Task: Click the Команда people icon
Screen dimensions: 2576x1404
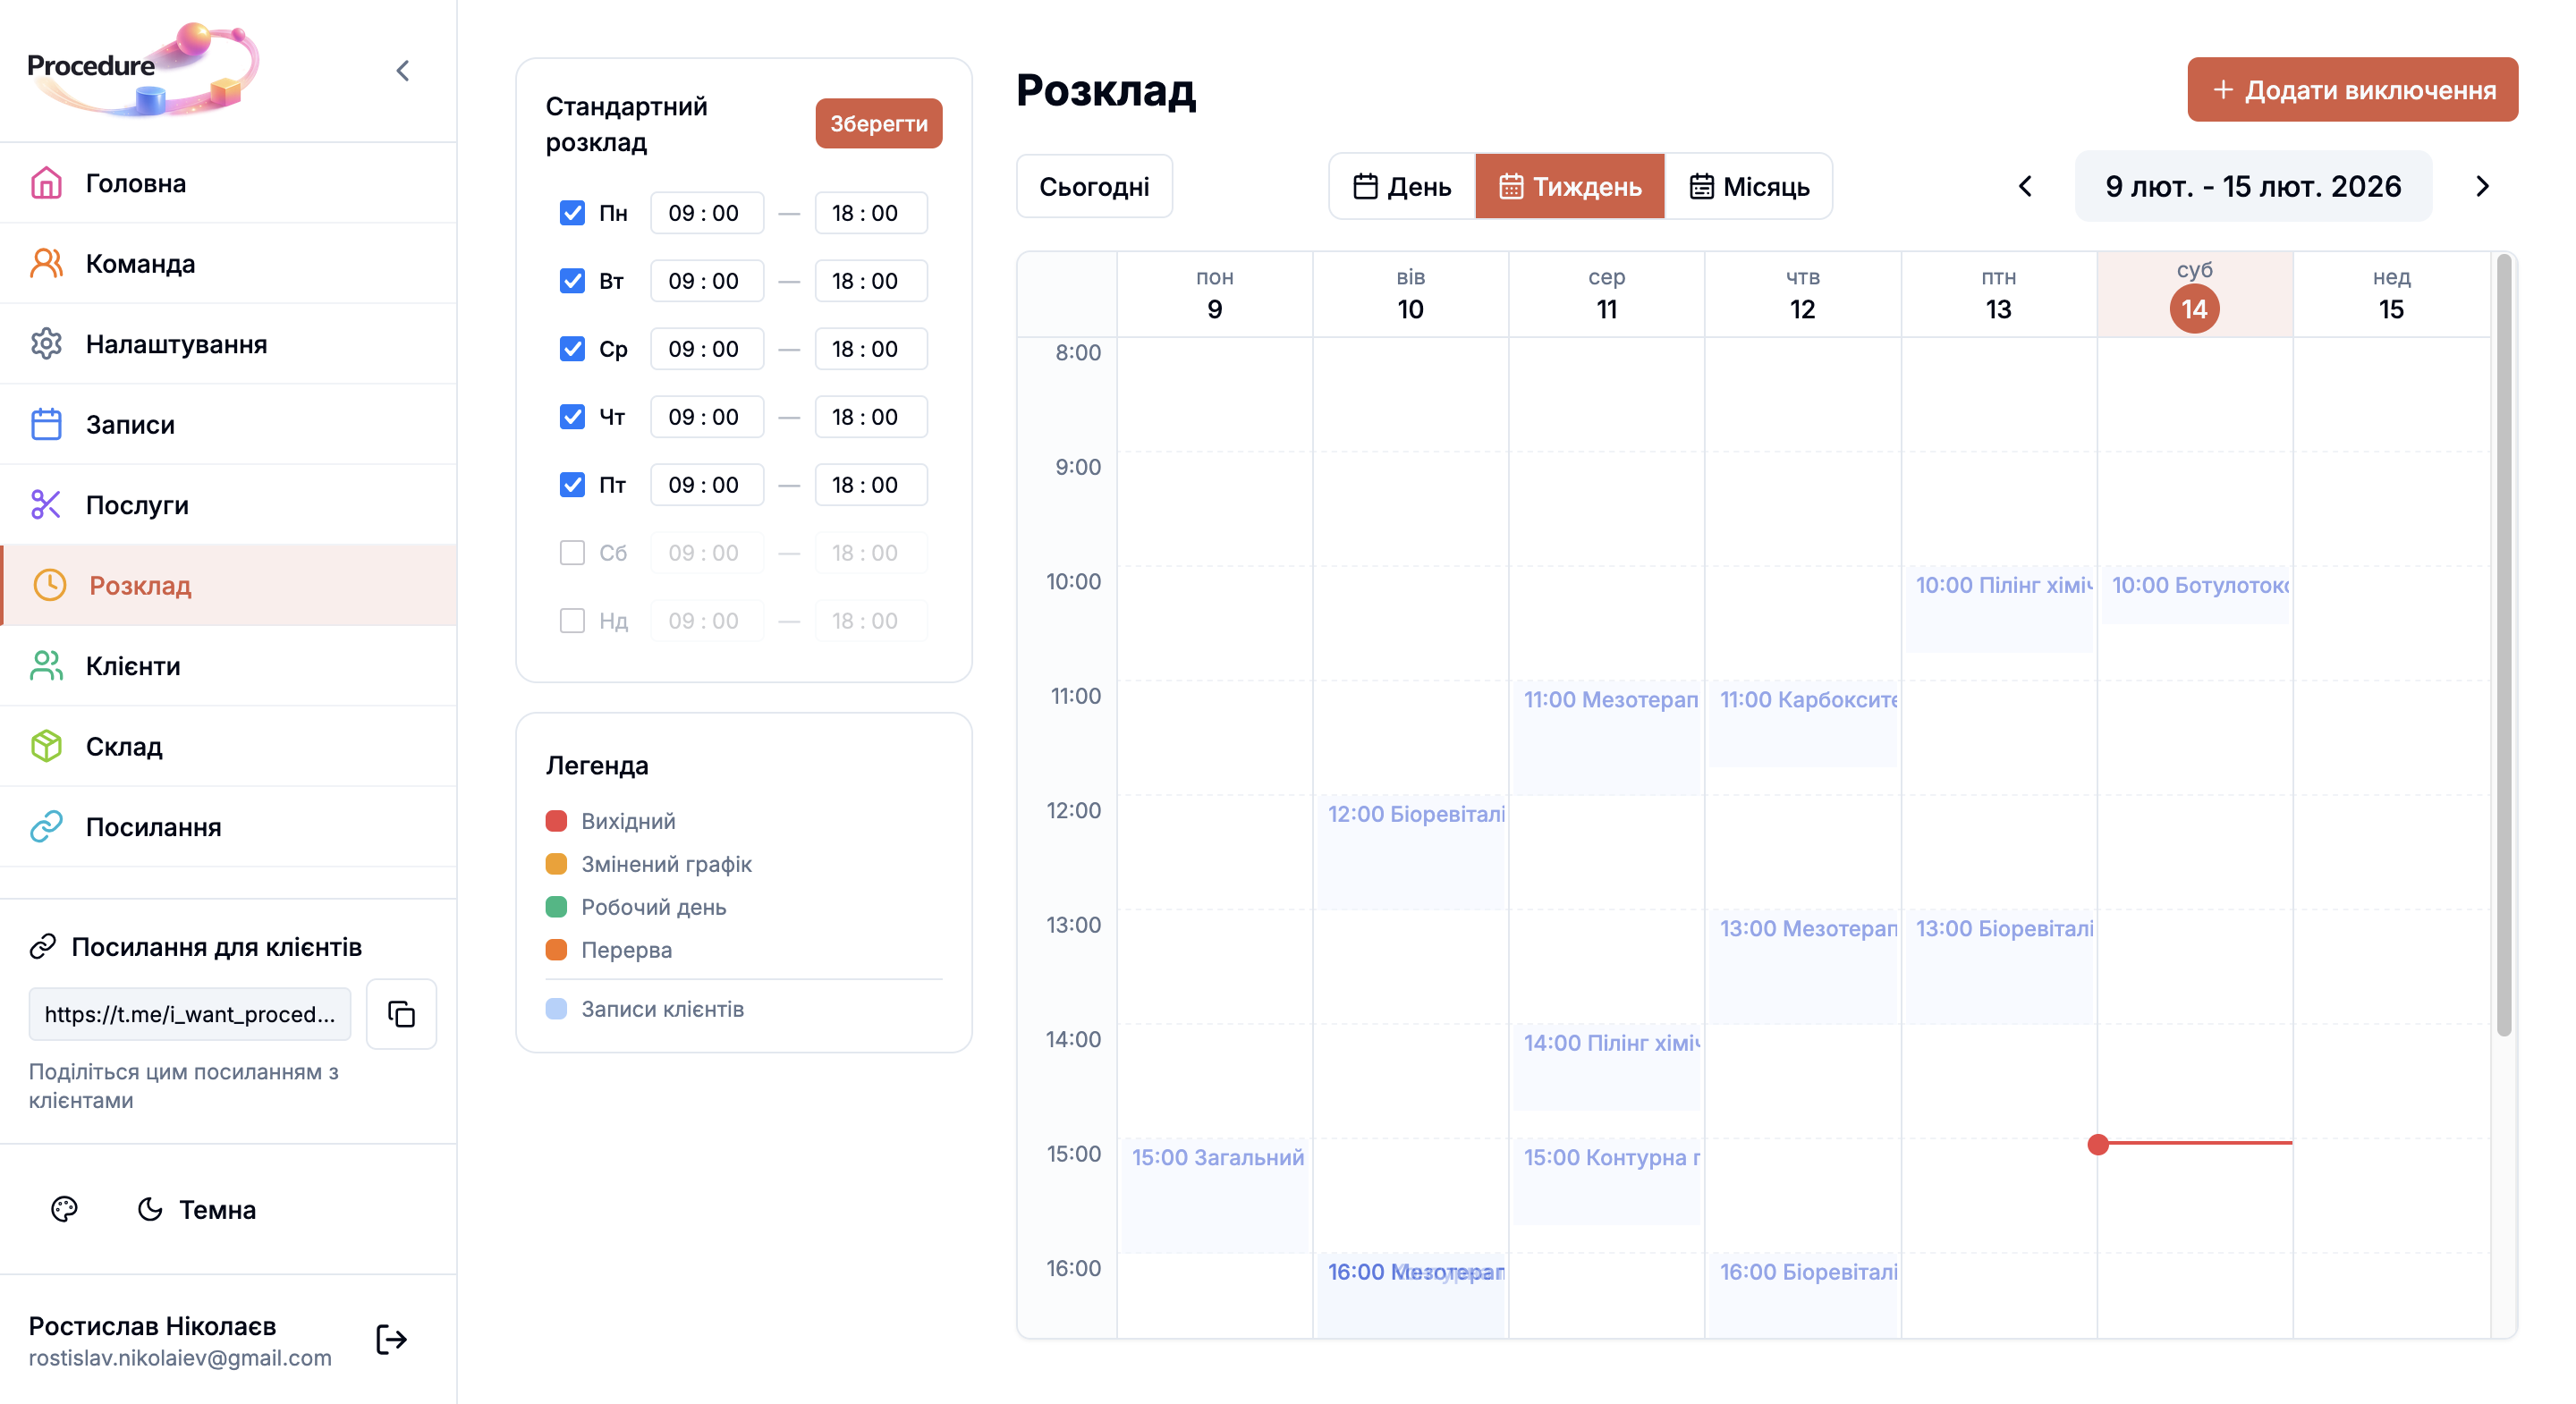Action: (46, 263)
